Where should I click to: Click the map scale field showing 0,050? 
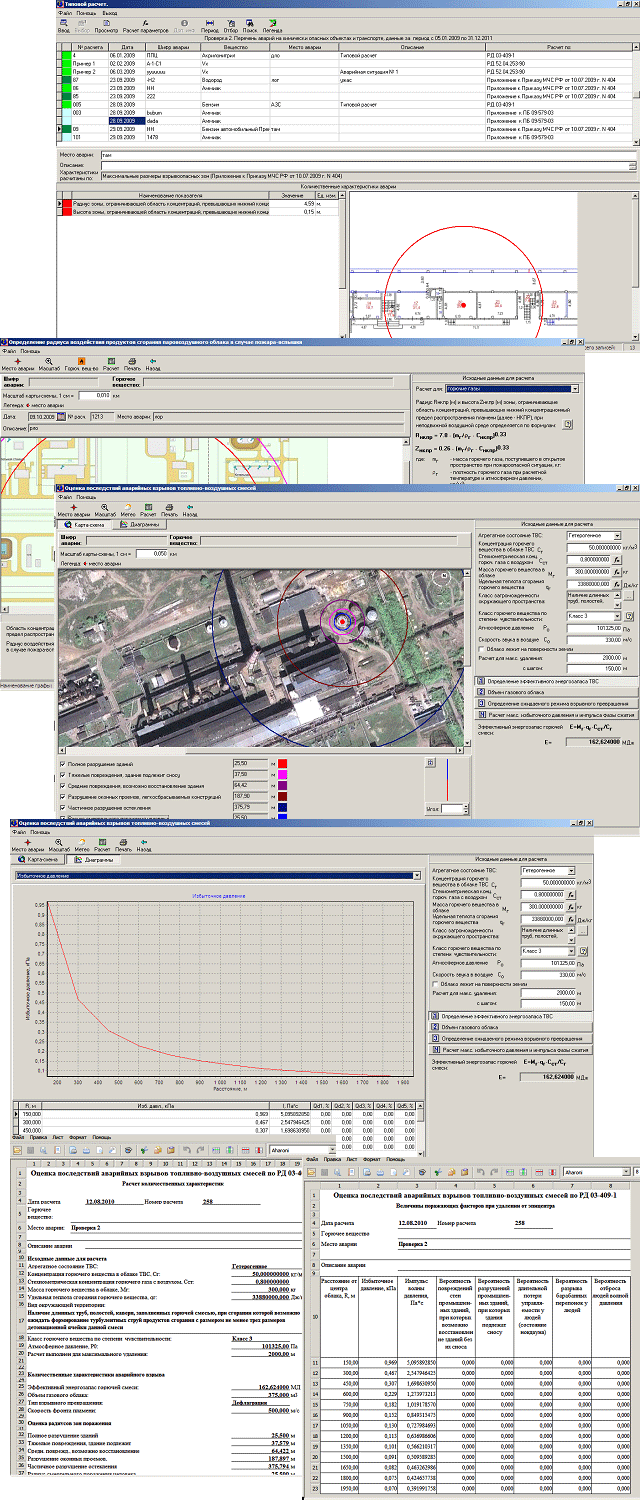[150, 552]
